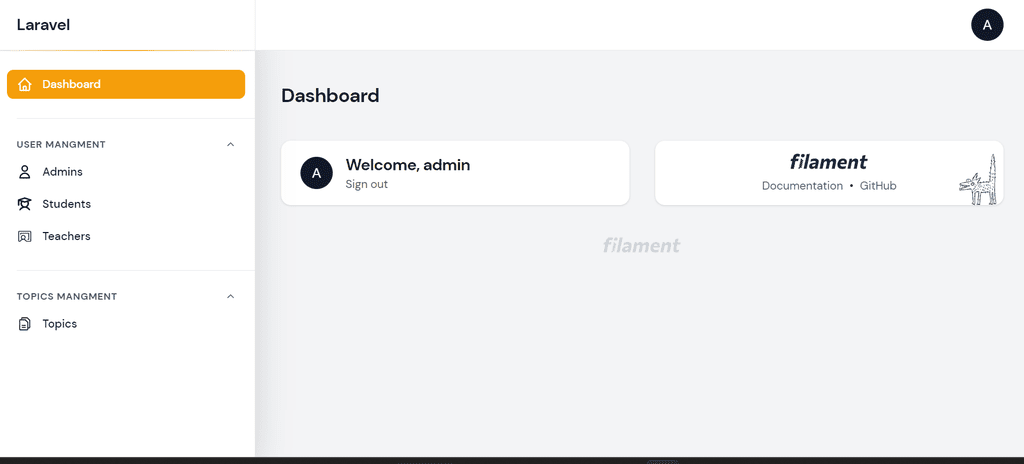Collapse the Topics Mangment group chevron
The height and width of the screenshot is (464, 1024).
click(x=230, y=296)
